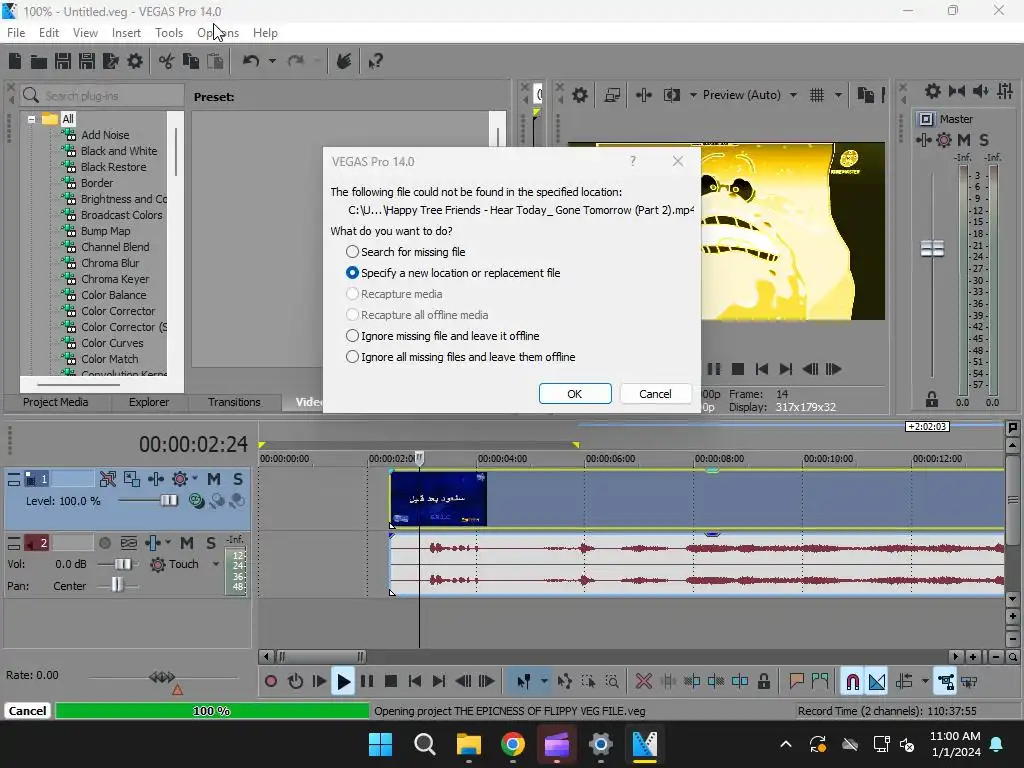
Task: Click the Save icon in toolbar
Action: (63, 61)
